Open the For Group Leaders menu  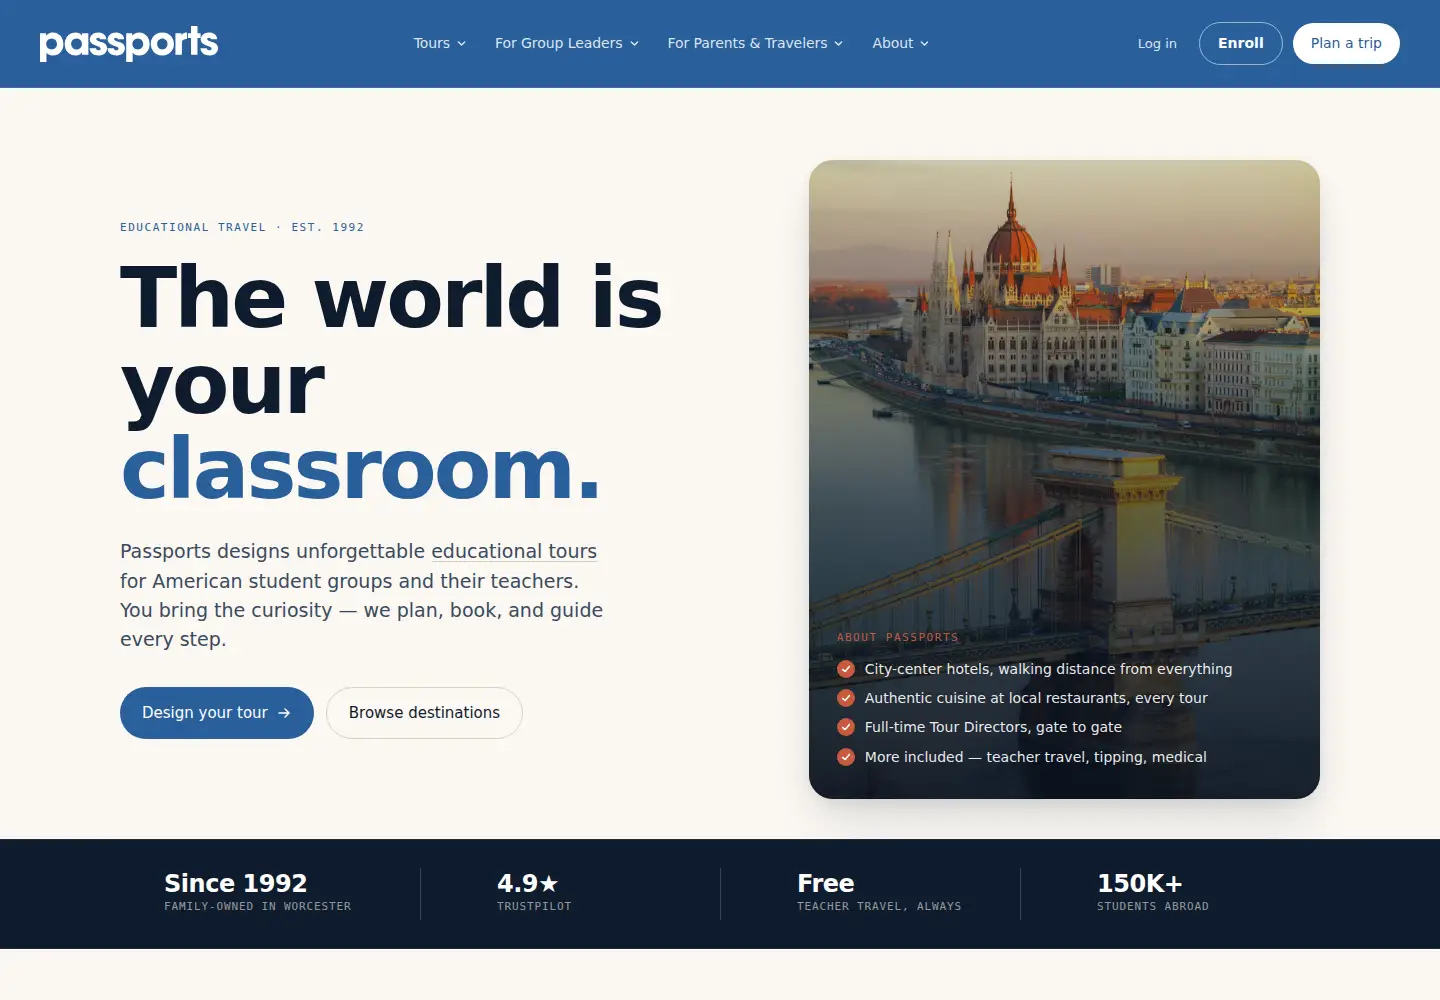(x=567, y=43)
